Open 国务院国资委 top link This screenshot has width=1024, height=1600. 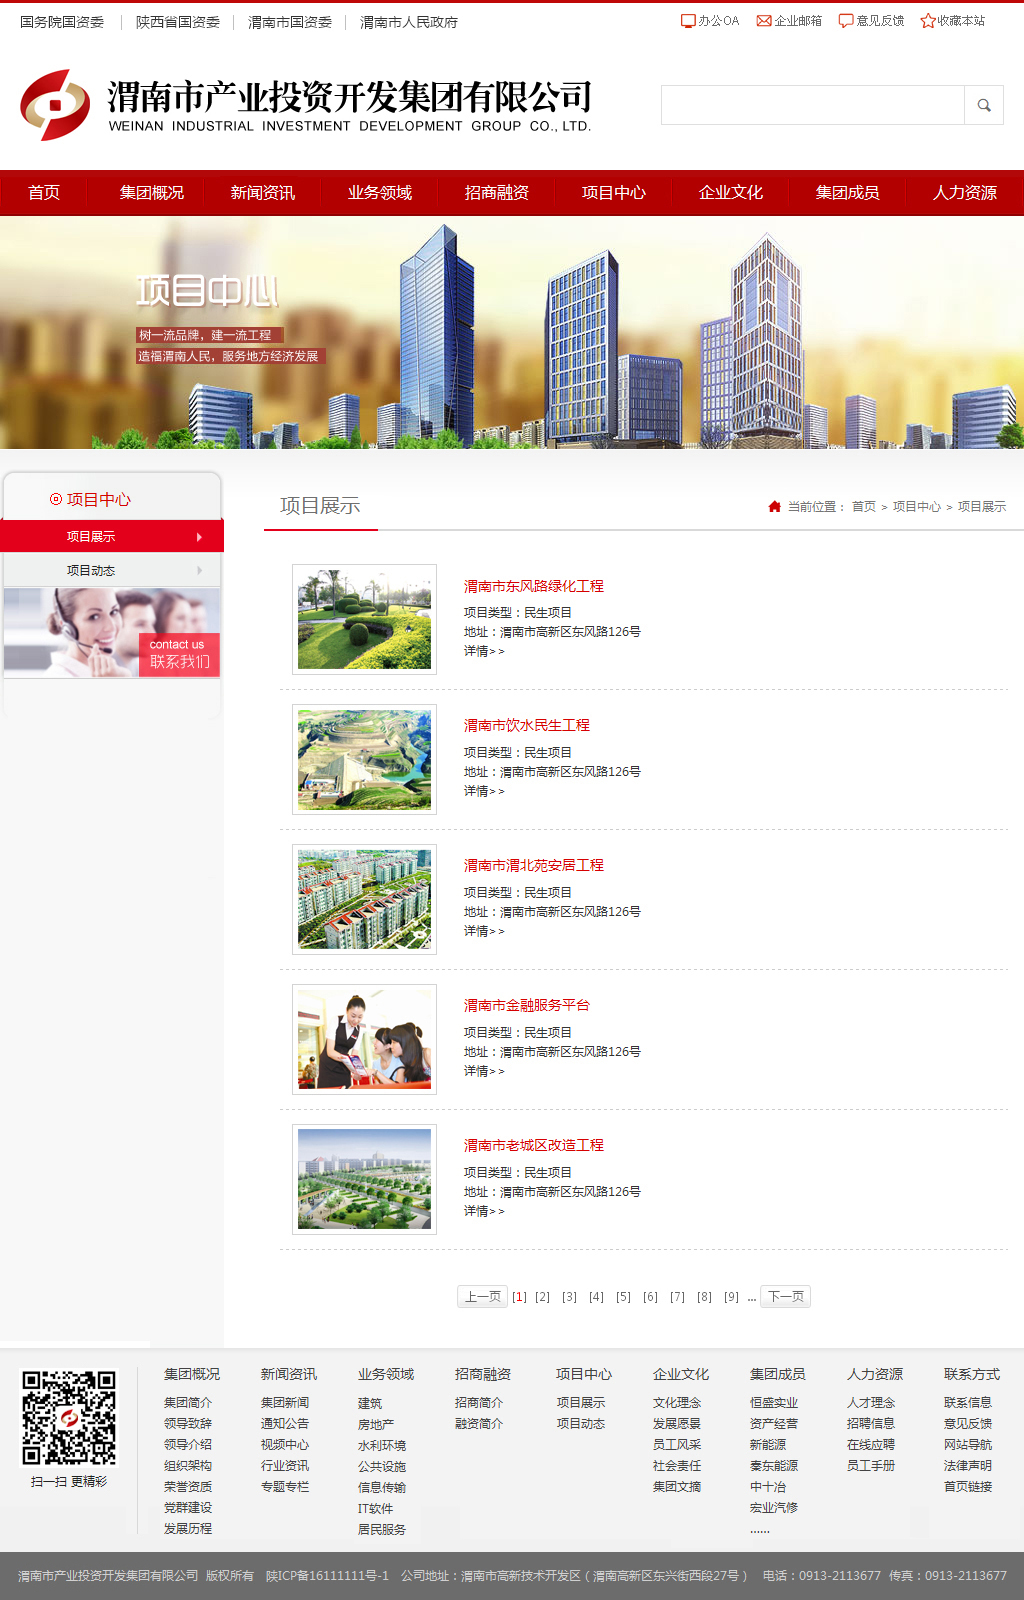(x=62, y=22)
